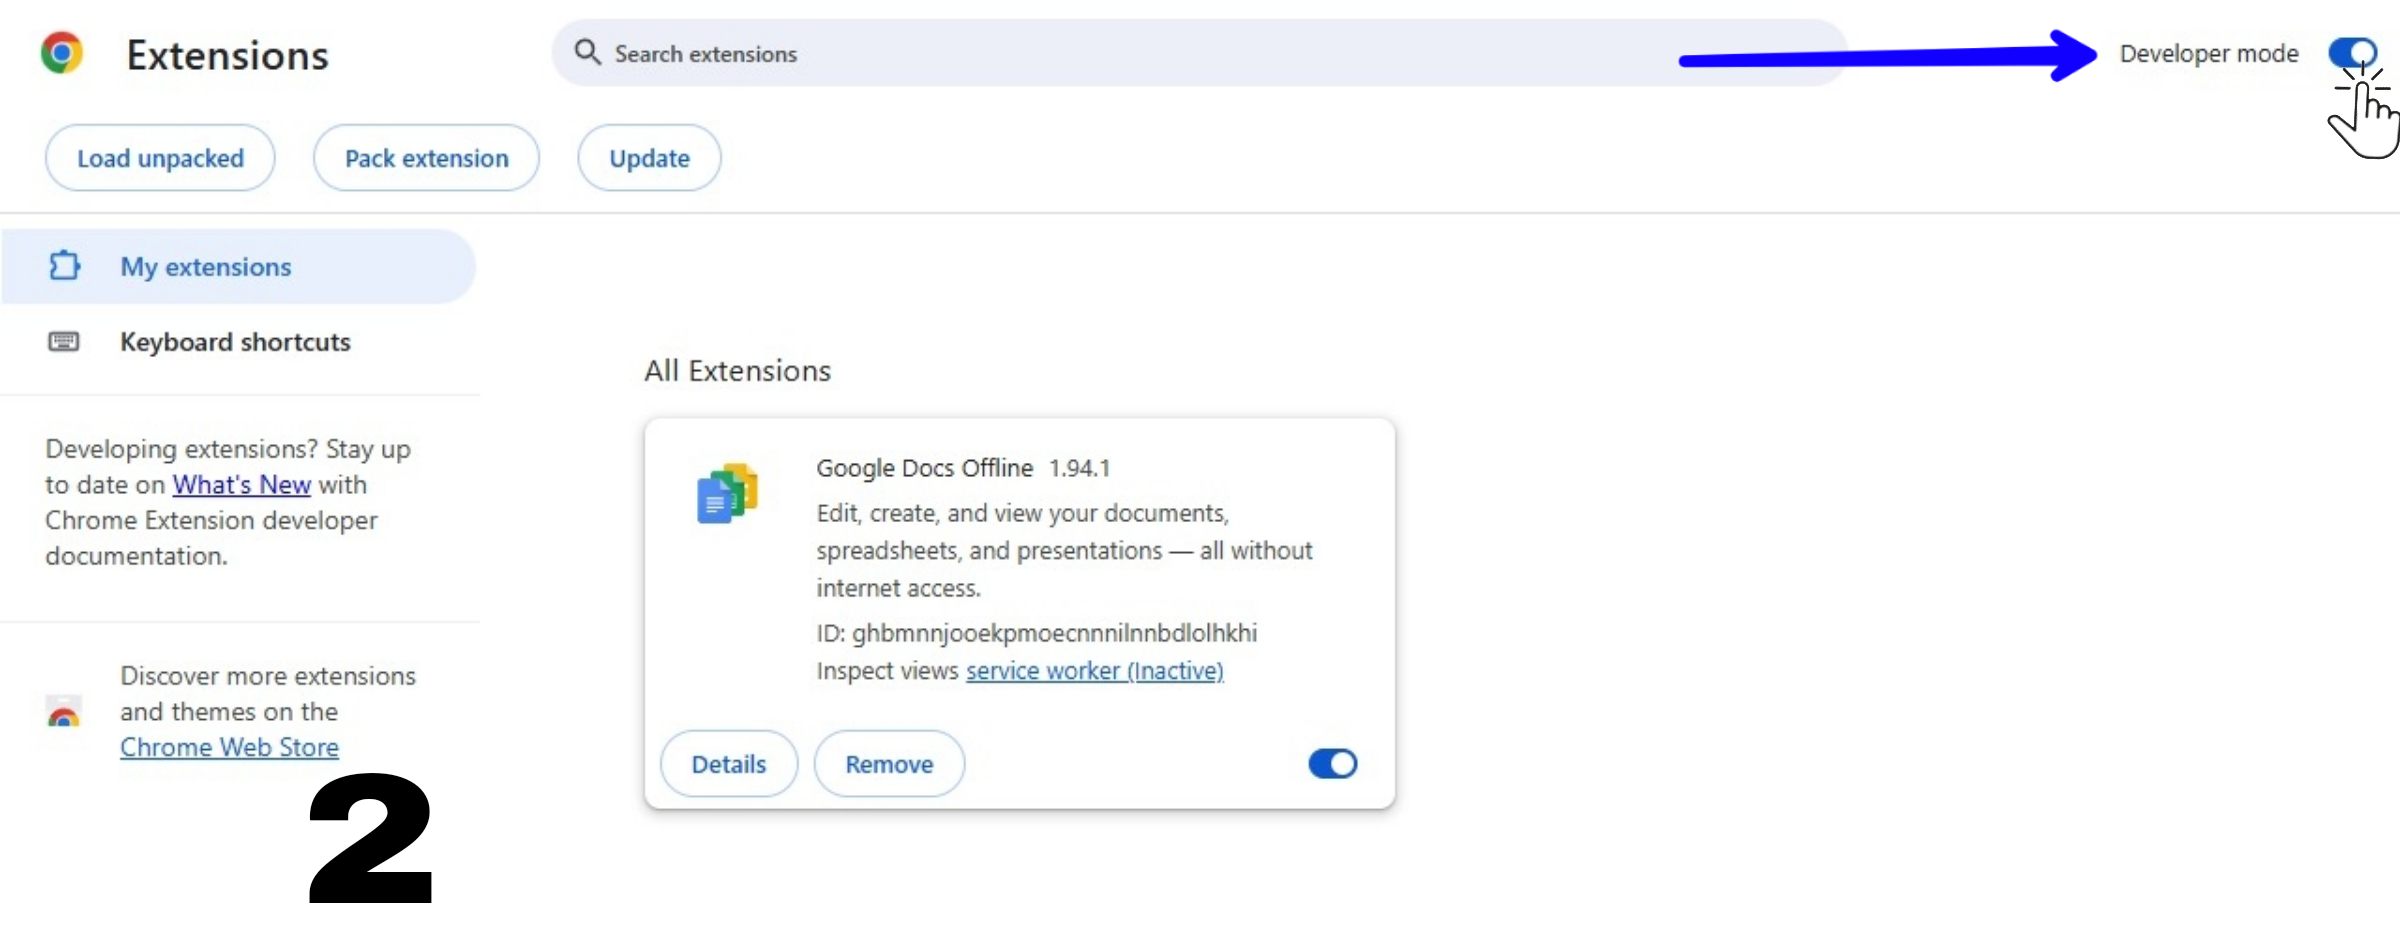Click the search magnifier icon

588,52
